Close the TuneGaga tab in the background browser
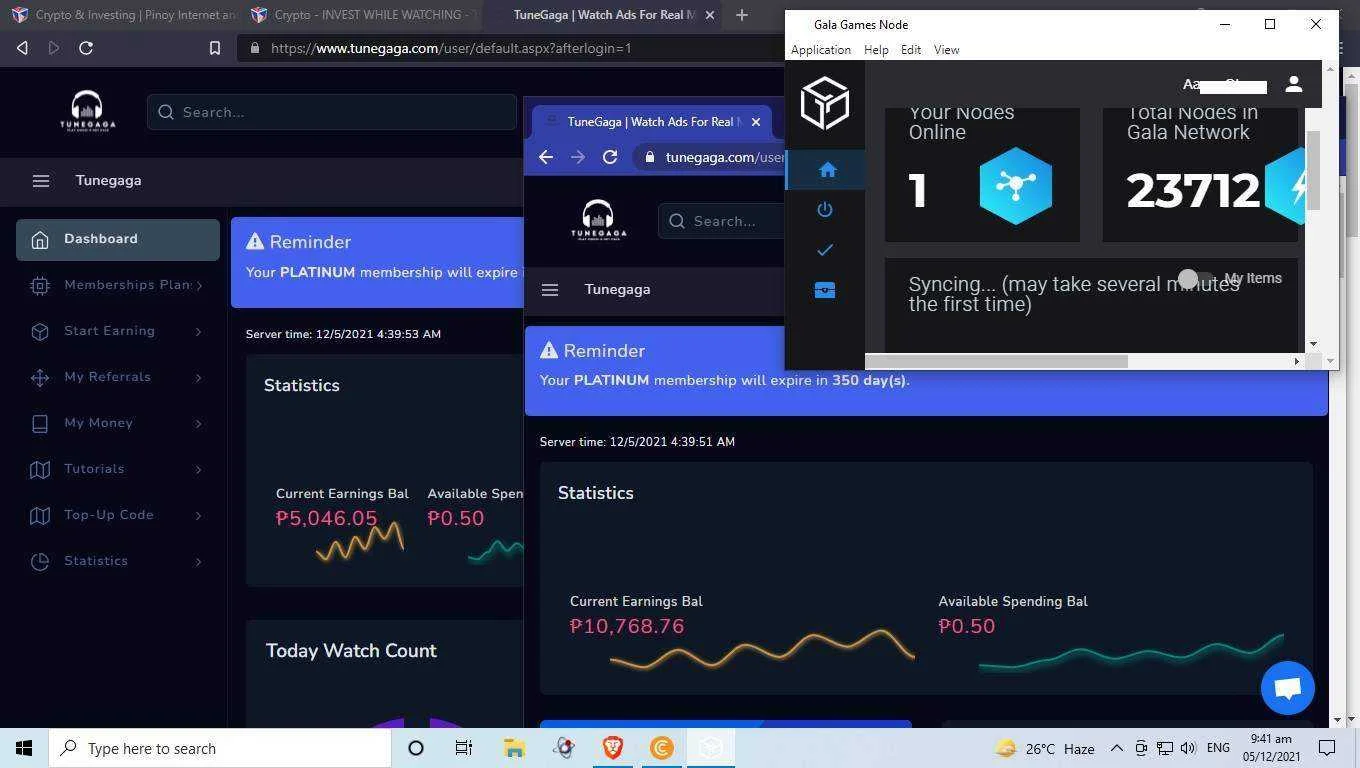The image size is (1360, 768). tap(710, 15)
